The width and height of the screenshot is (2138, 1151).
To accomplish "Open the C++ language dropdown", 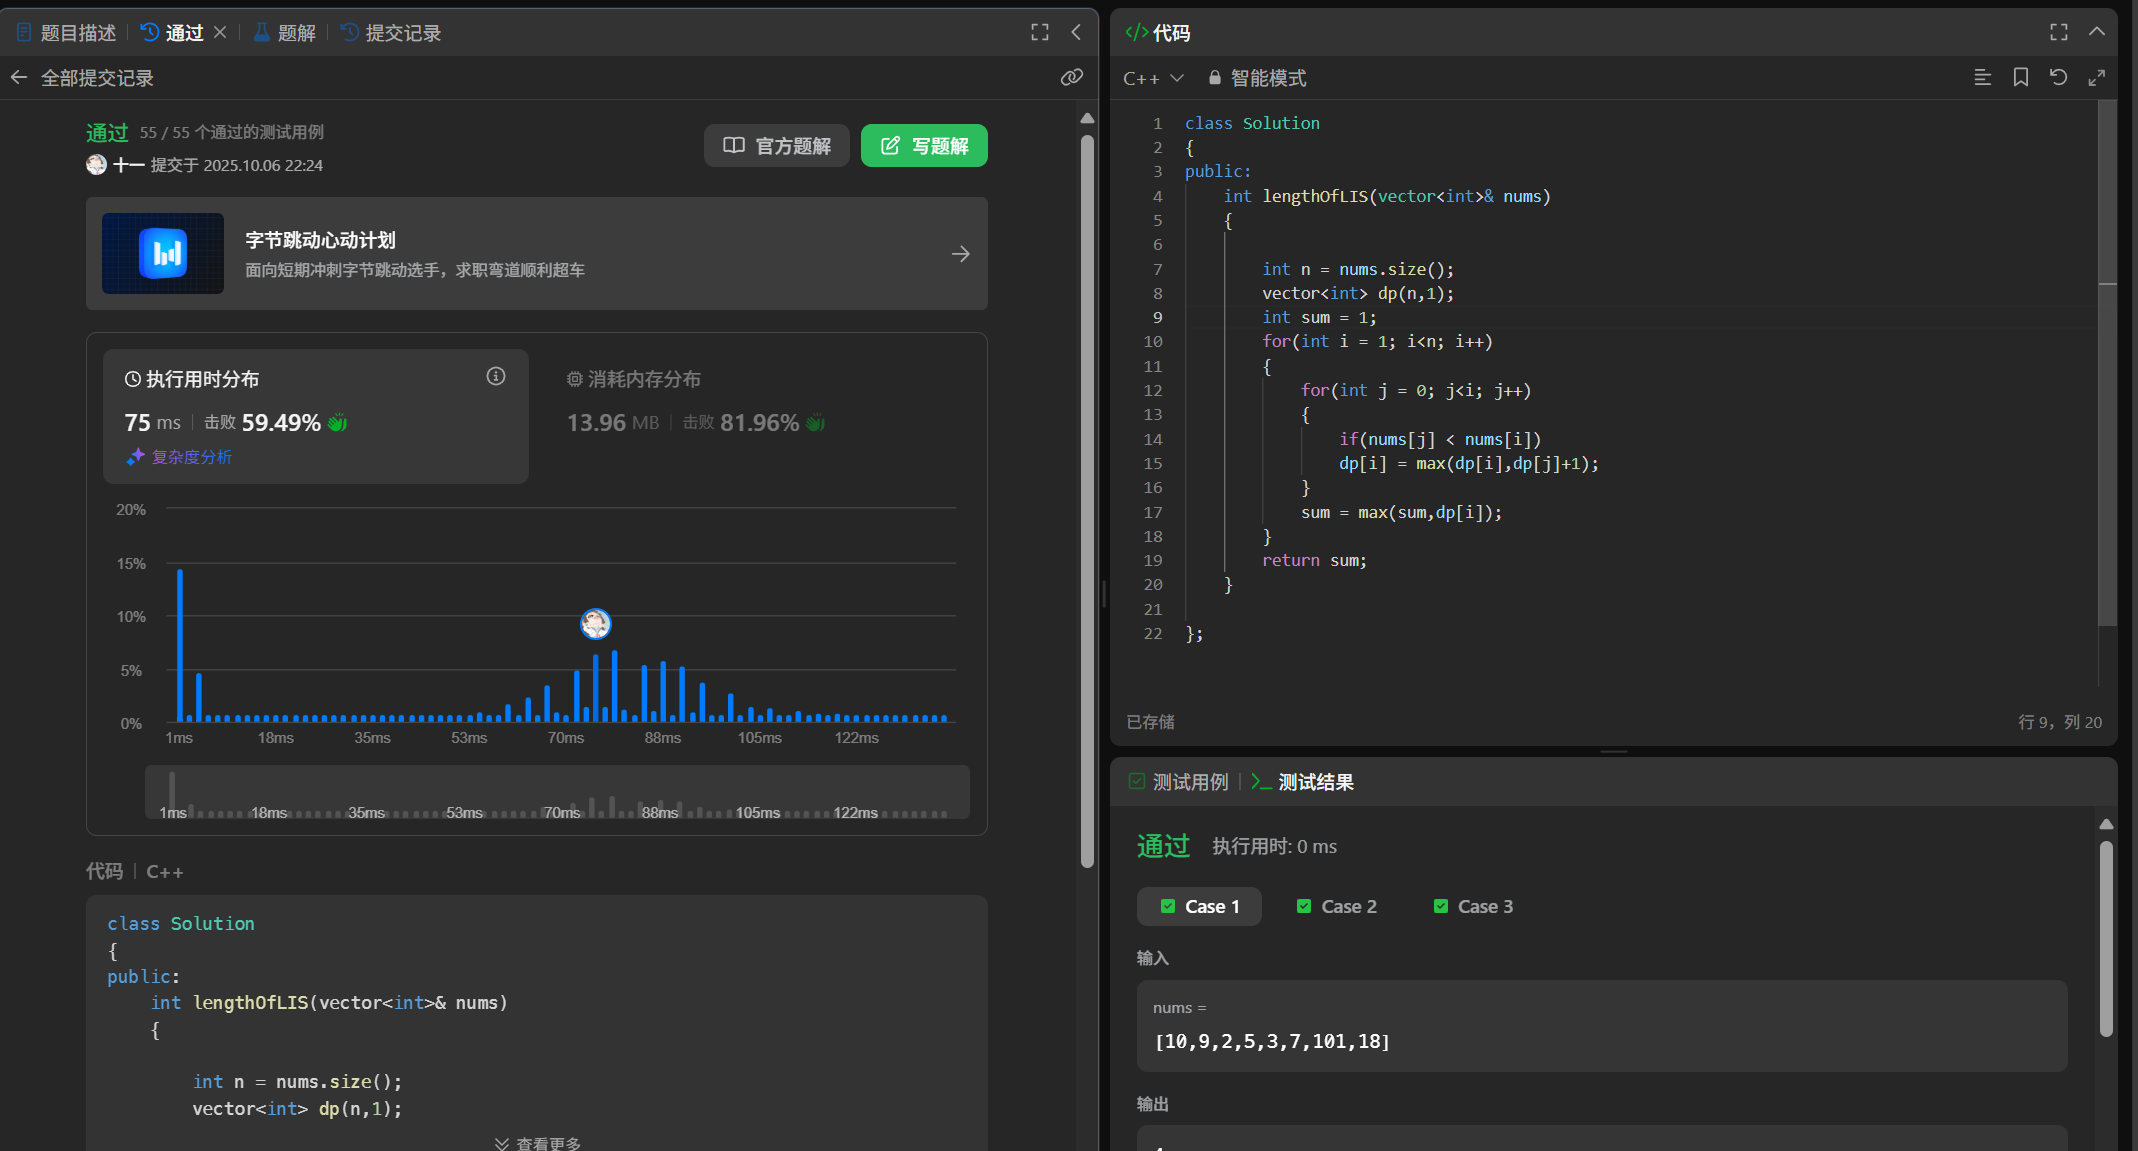I will click(x=1152, y=78).
